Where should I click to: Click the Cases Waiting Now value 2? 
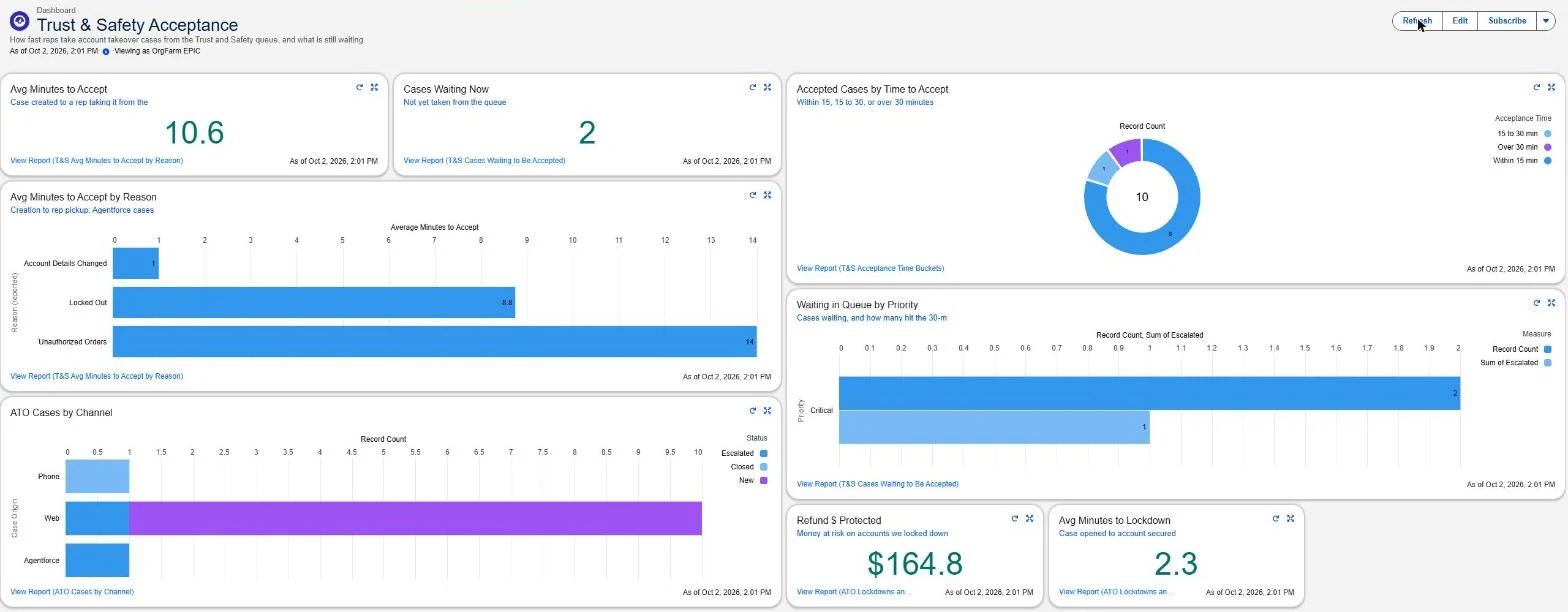pos(587,132)
